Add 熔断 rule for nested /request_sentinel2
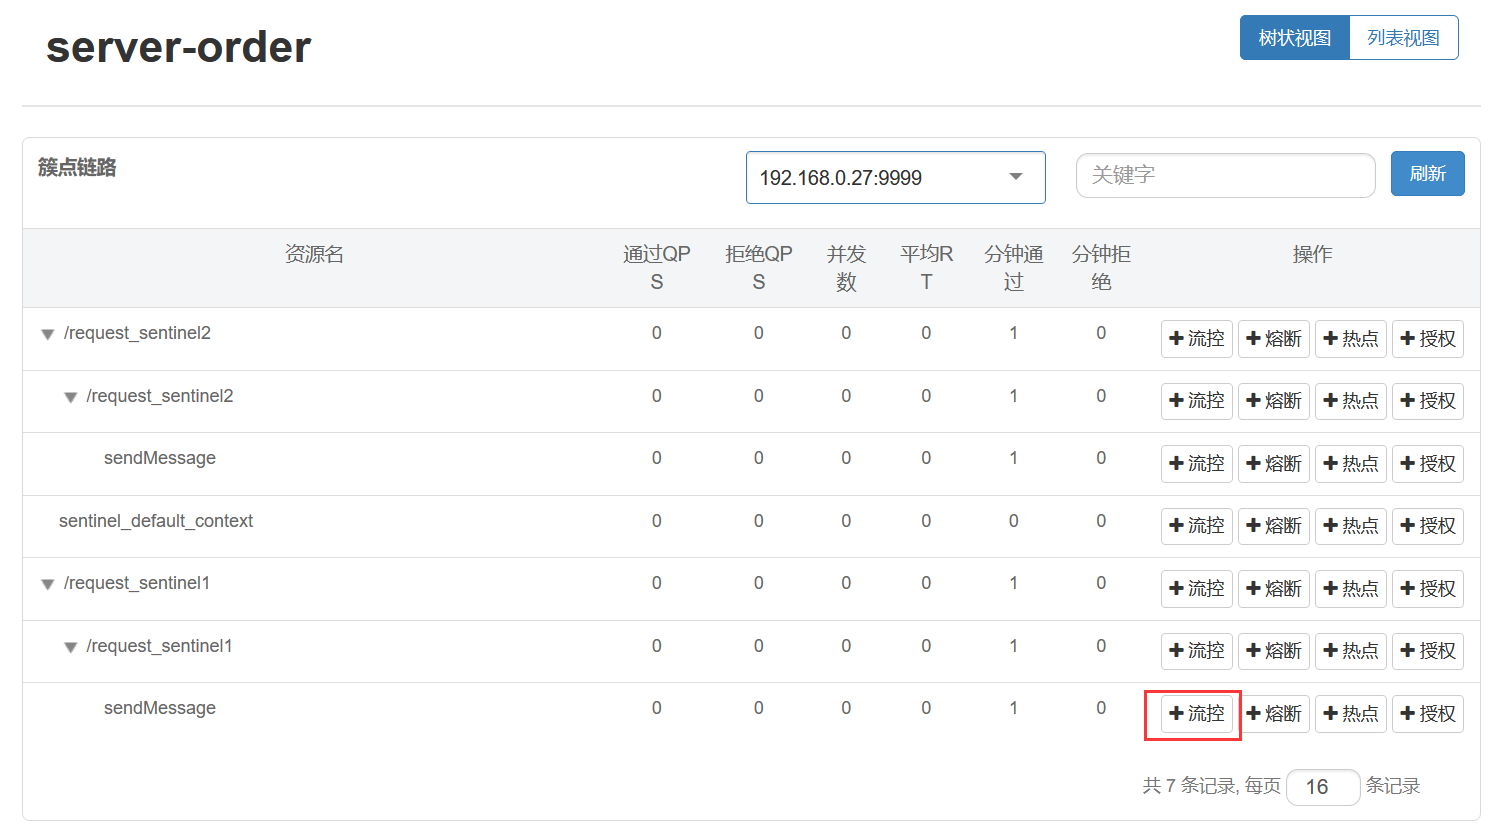 pyautogui.click(x=1273, y=401)
